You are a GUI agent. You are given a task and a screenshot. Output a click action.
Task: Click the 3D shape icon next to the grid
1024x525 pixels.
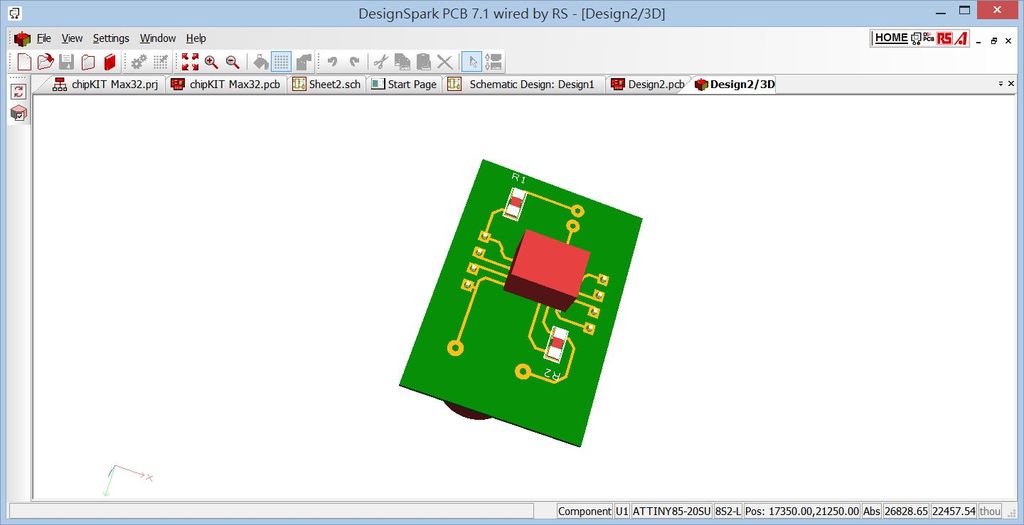click(x=304, y=62)
